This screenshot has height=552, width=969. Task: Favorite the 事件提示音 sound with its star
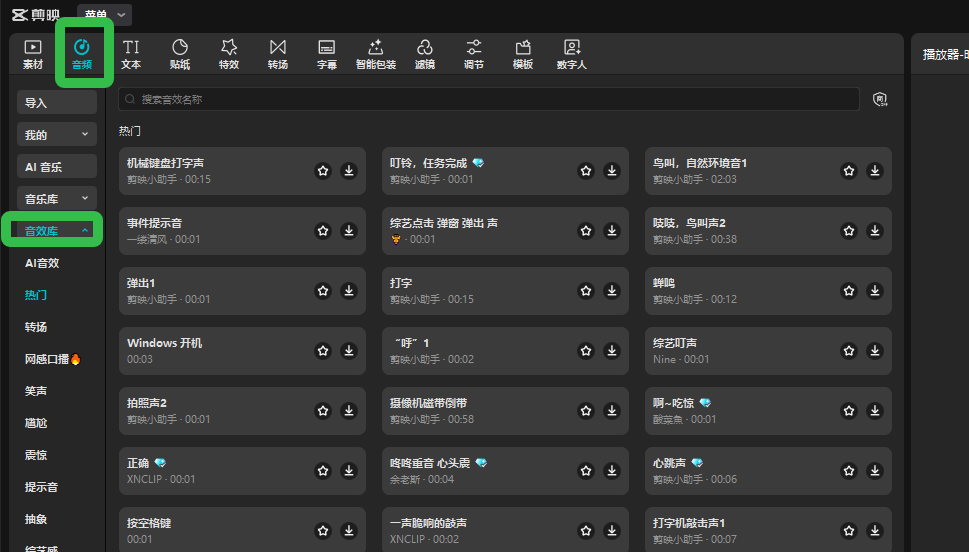point(323,231)
